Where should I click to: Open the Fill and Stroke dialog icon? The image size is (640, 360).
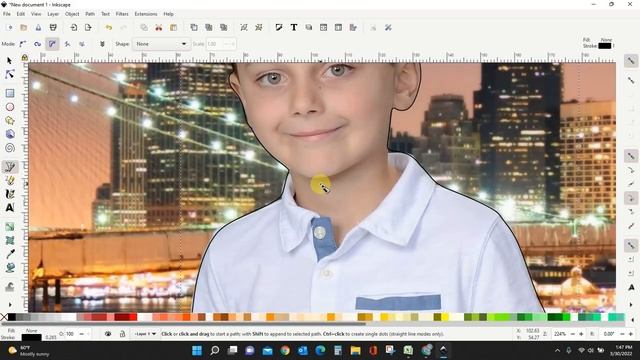click(x=279, y=27)
